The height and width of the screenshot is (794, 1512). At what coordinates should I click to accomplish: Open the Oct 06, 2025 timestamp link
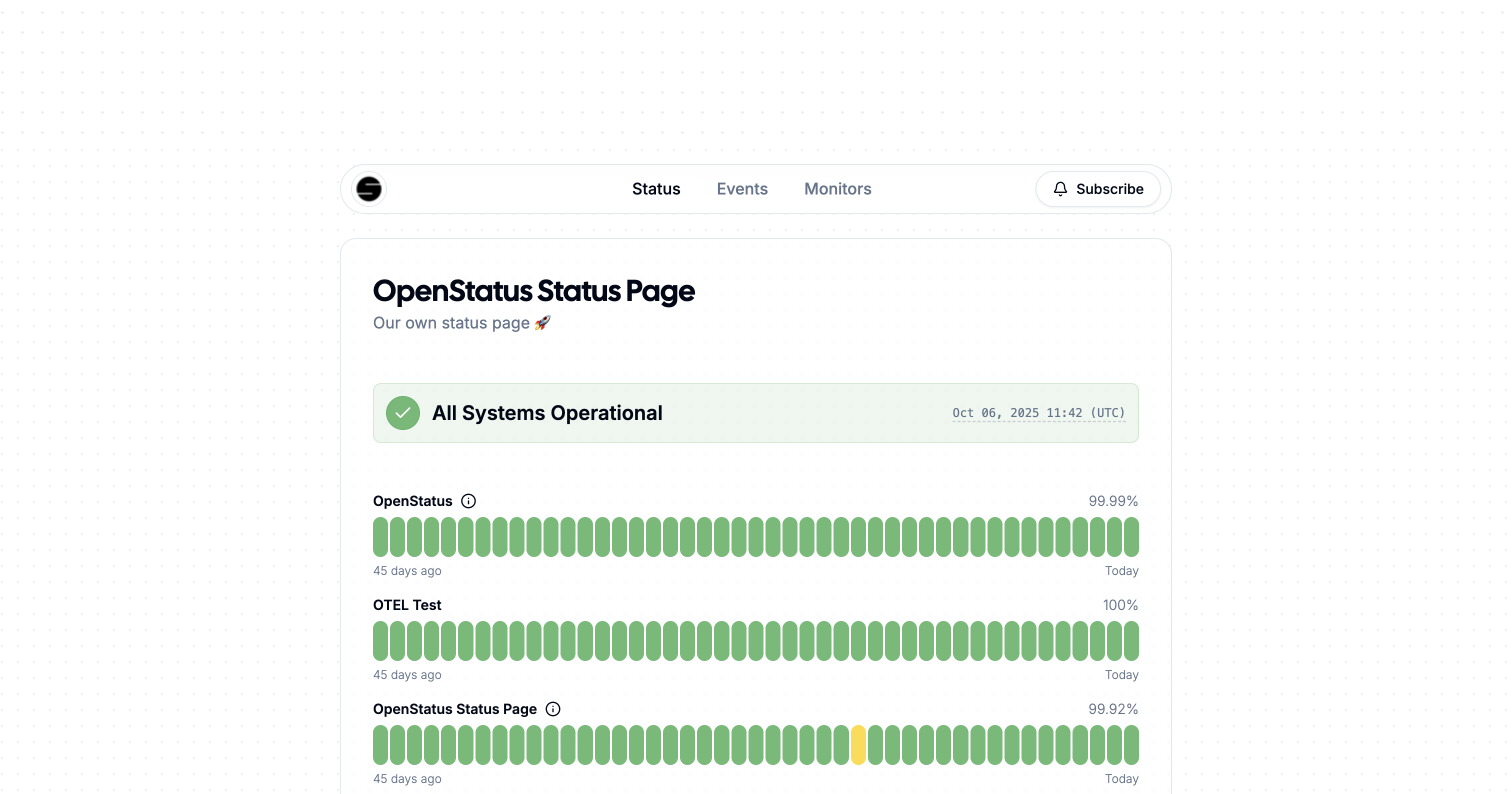coord(1038,412)
